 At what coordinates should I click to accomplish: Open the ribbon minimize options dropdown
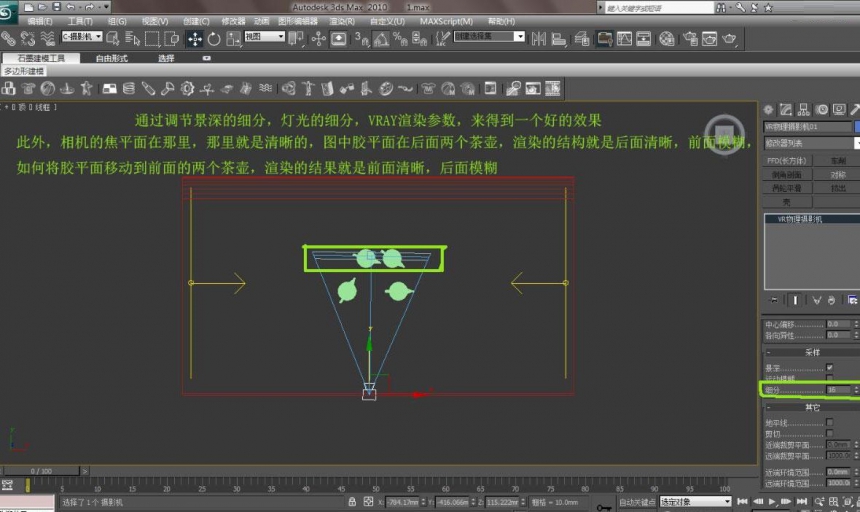pos(206,58)
